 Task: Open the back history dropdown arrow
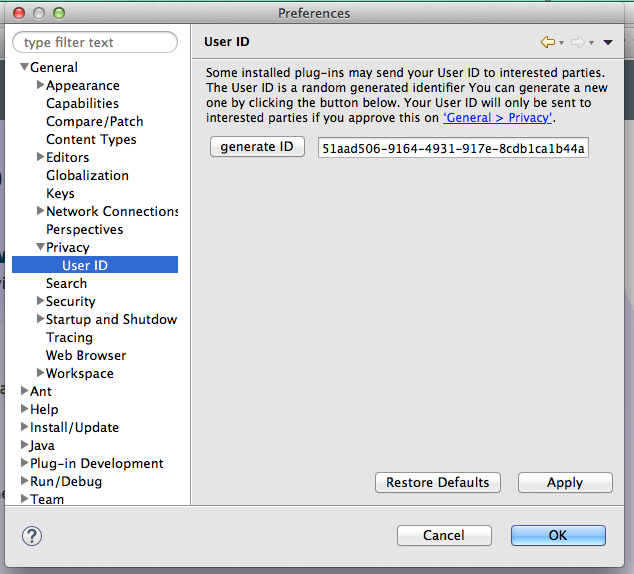[562, 43]
